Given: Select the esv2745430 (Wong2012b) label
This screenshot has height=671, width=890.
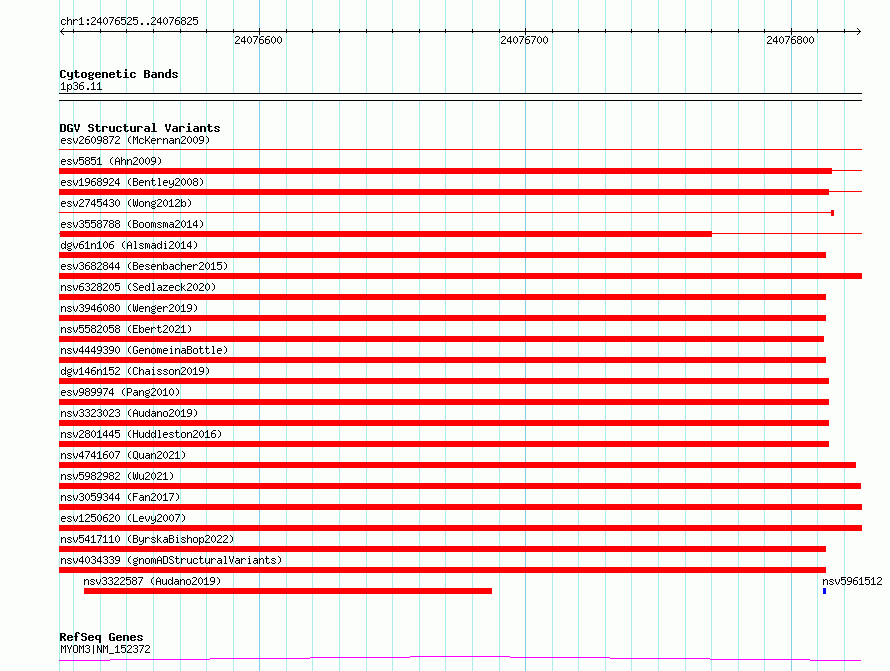Looking at the screenshot, I should (126, 203).
